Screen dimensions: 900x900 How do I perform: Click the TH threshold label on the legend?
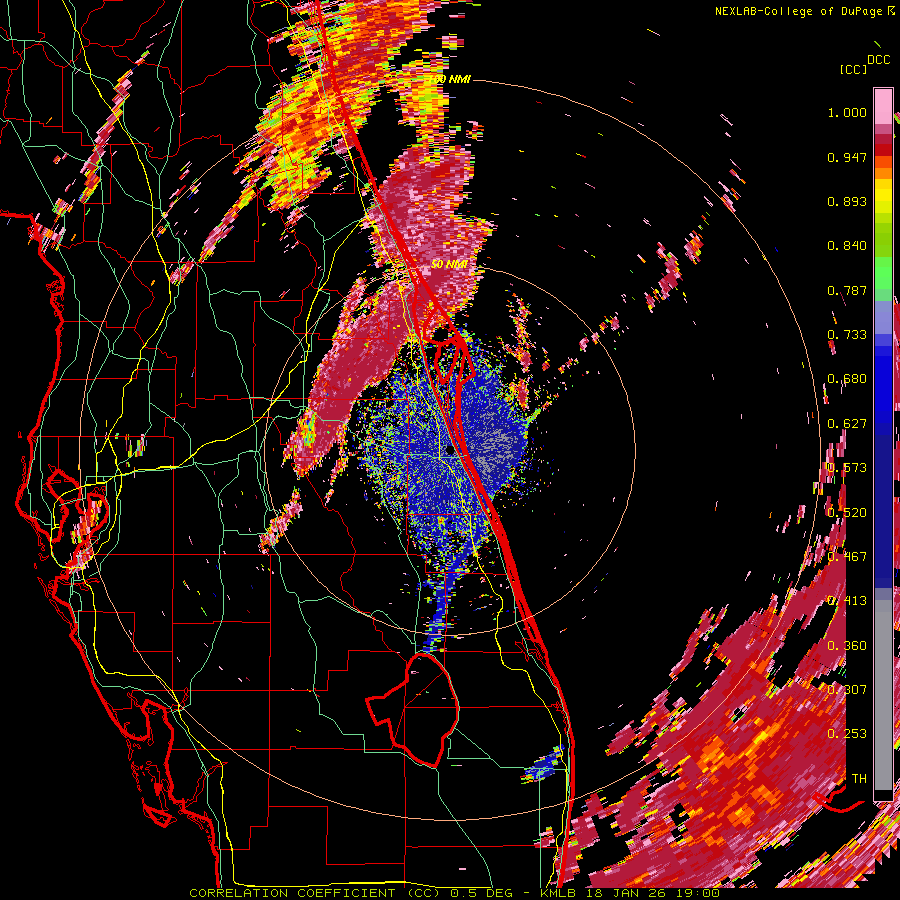(x=859, y=779)
